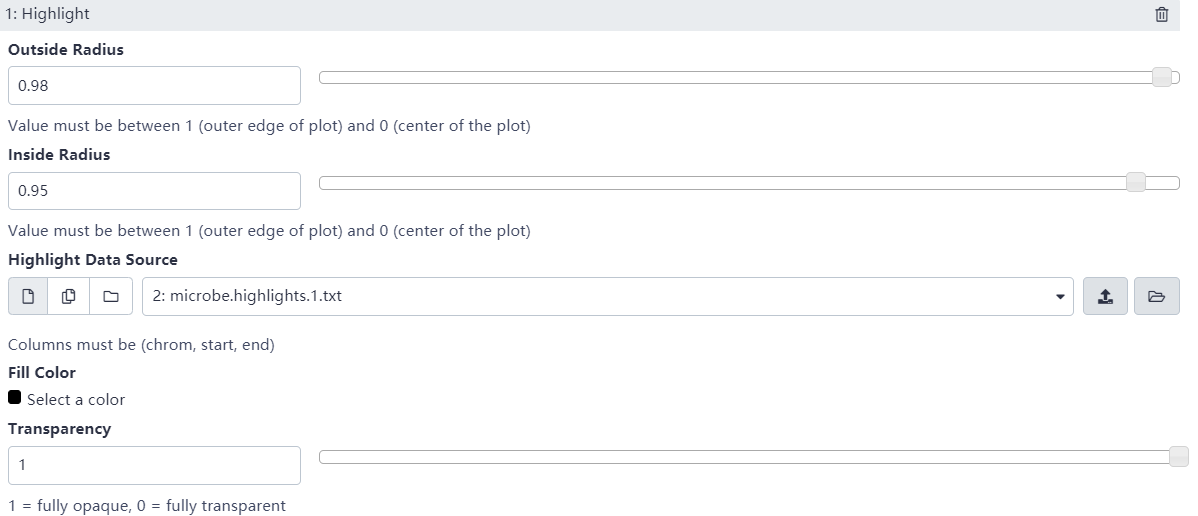Open the microbe.highlights.1.txt data source dropdown
Screen dimensions: 1198x516
600,296
